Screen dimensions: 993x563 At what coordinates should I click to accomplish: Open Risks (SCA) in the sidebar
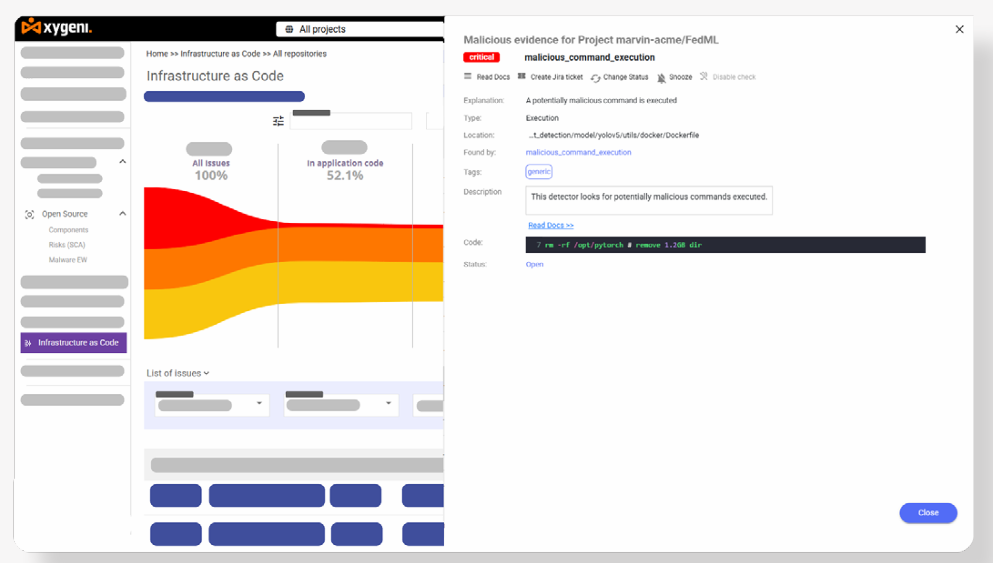tap(69, 245)
